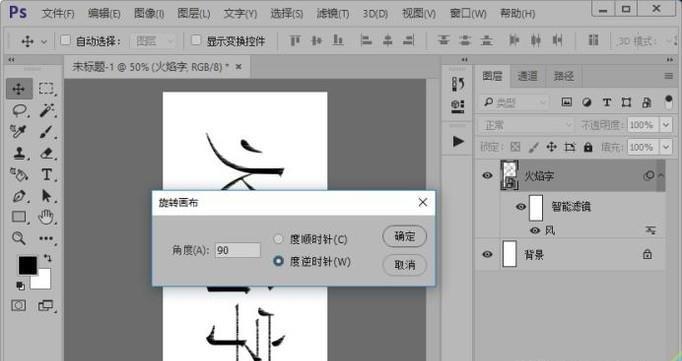Open the fill 填充 dropdown arrow
682x361 pixels.
pyautogui.click(x=666, y=147)
